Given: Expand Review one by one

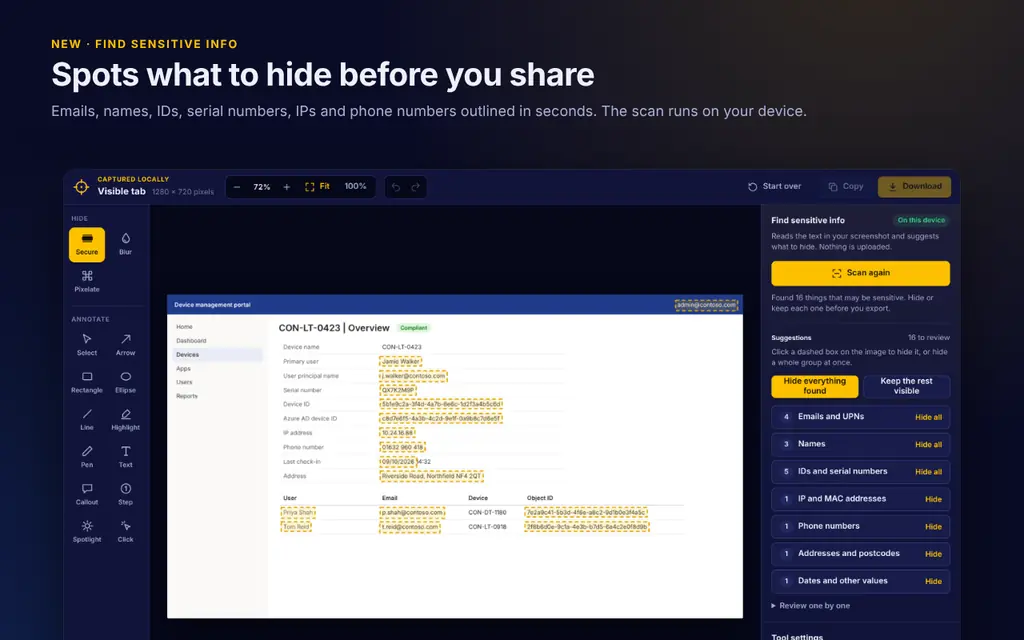Looking at the screenshot, I should tap(810, 606).
